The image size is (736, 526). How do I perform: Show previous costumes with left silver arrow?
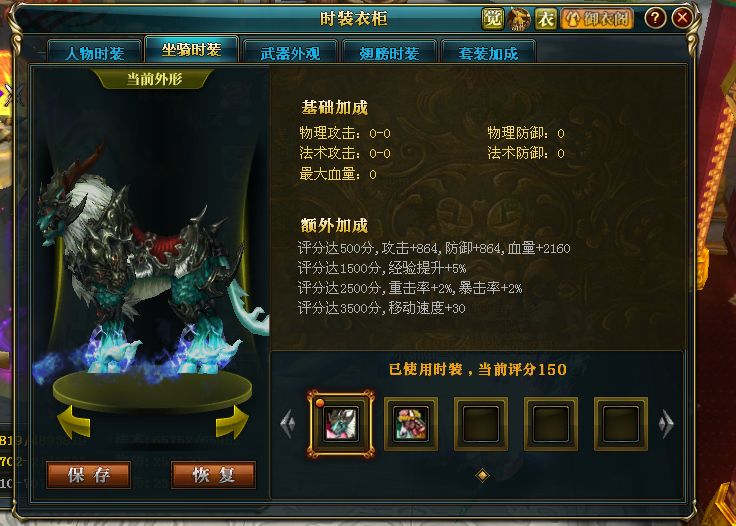tap(288, 424)
